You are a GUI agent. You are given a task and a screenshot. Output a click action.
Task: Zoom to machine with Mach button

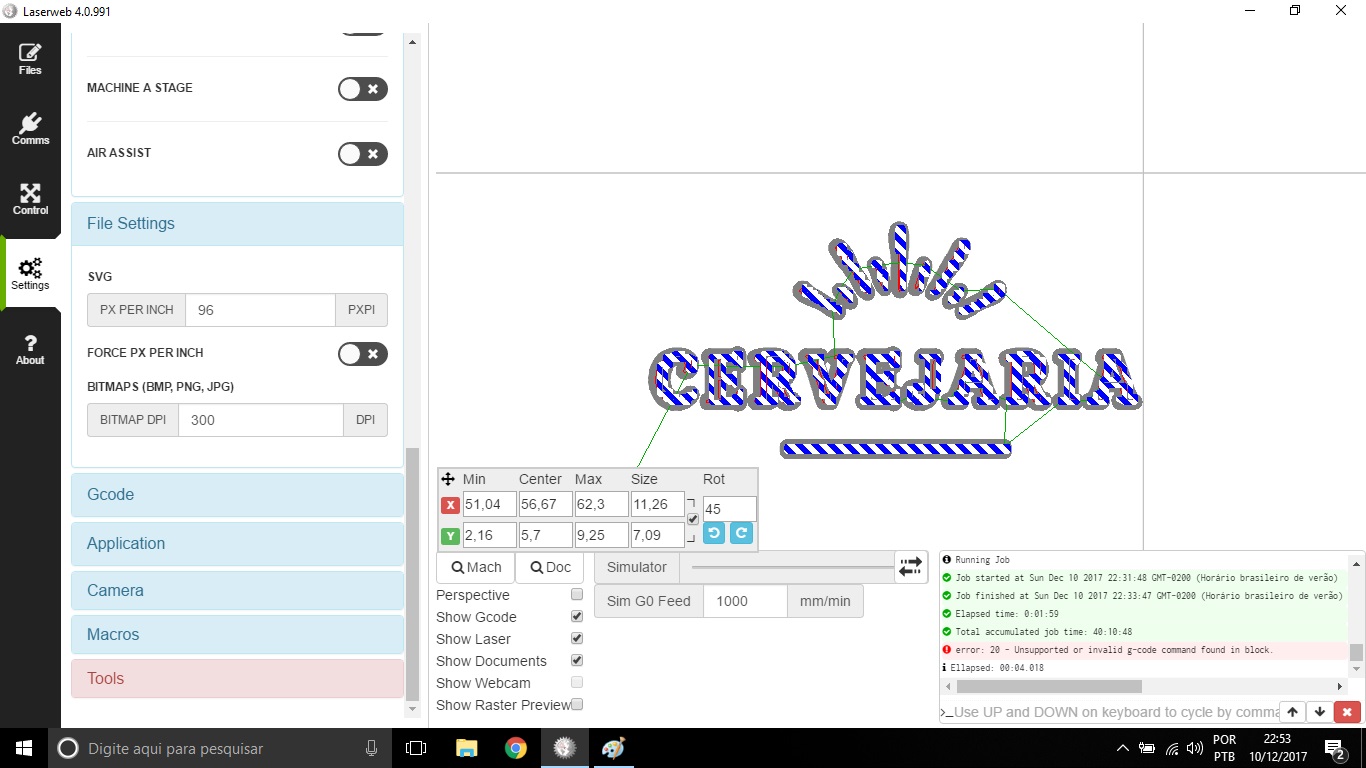tap(475, 567)
